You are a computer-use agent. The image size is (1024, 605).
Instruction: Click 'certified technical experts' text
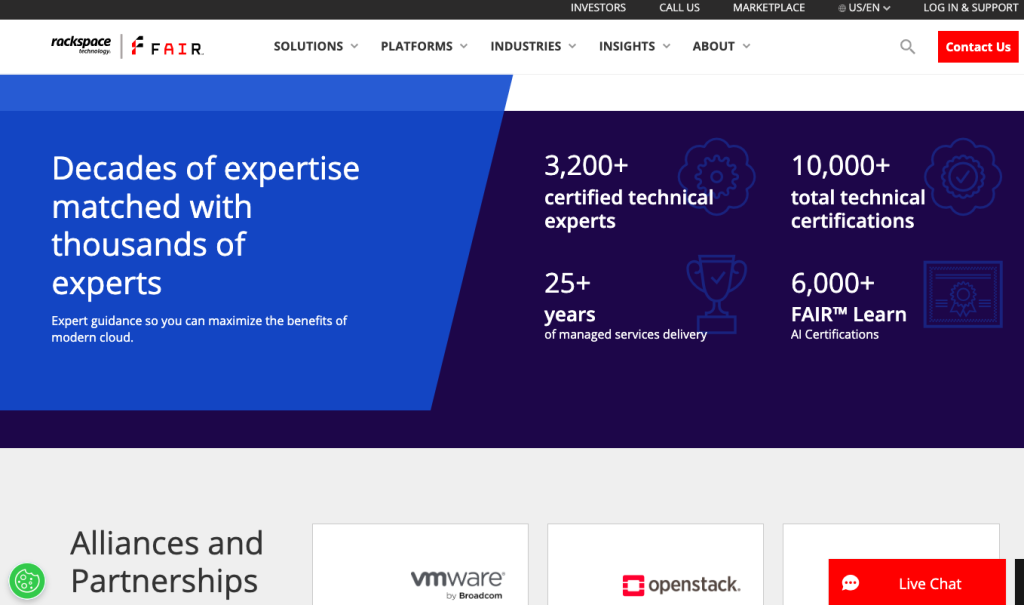tap(628, 209)
